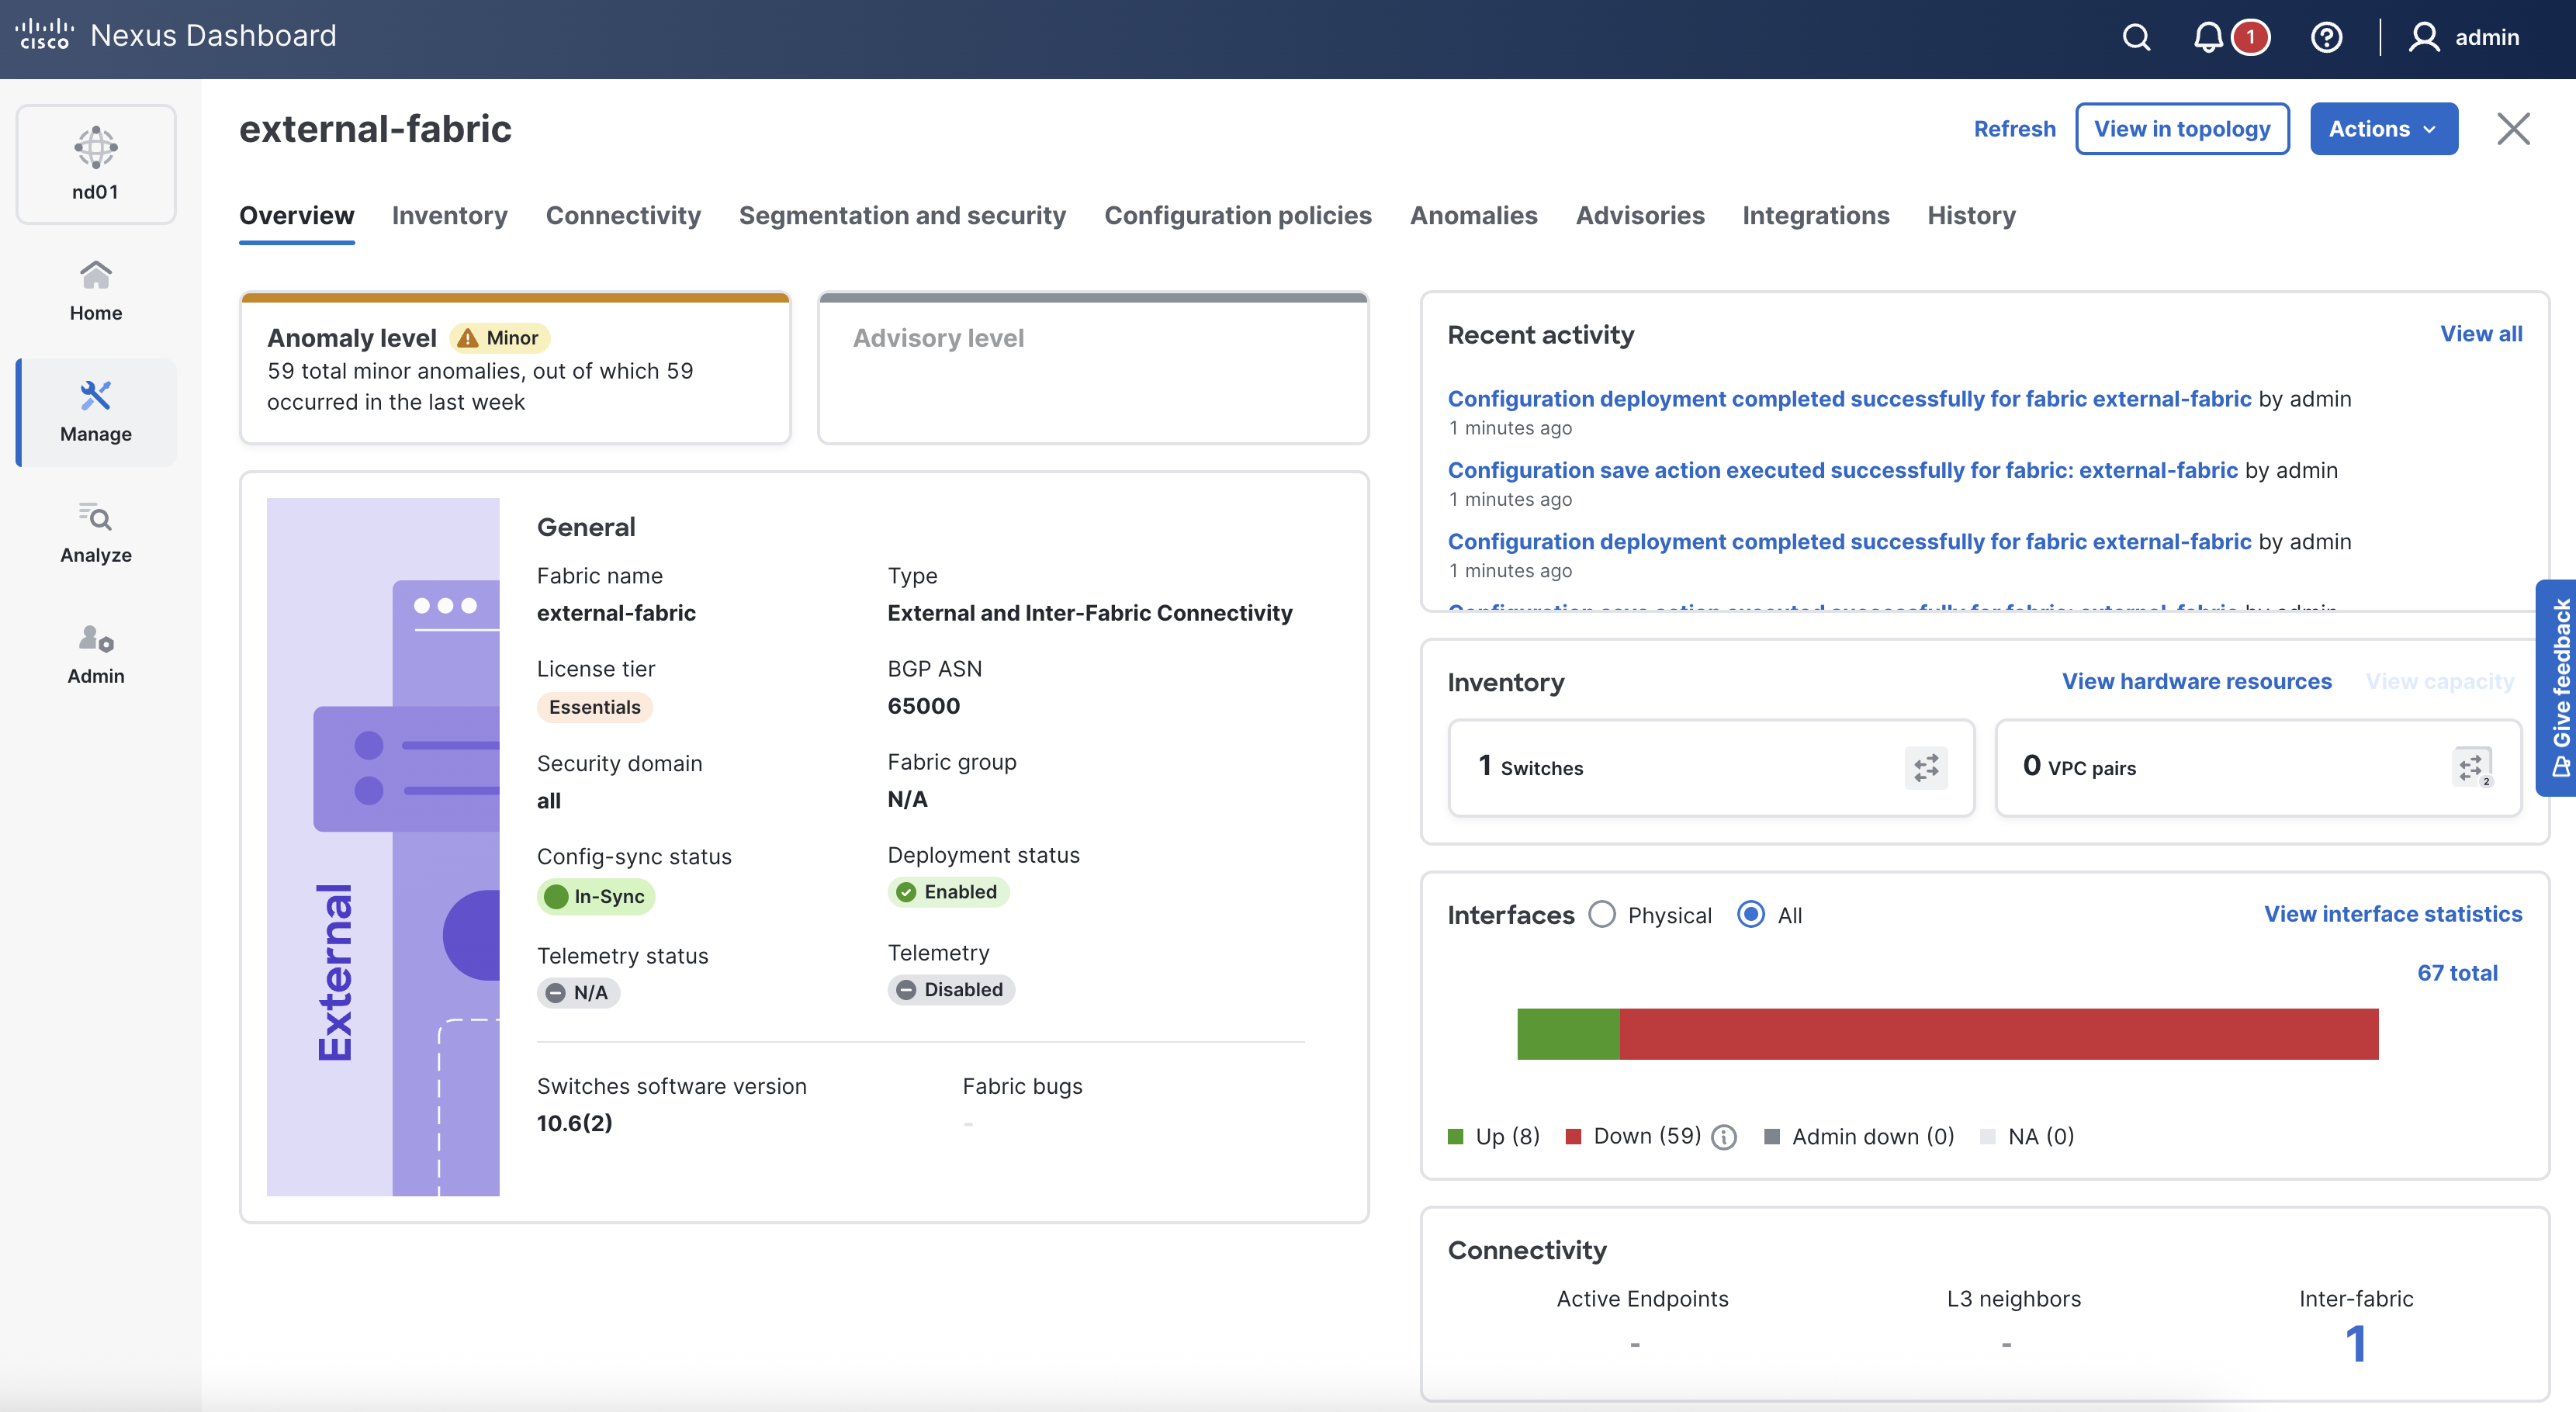Screen dimensions: 2576x1412
Task: Open the notifications bell icon
Action: point(2208,38)
